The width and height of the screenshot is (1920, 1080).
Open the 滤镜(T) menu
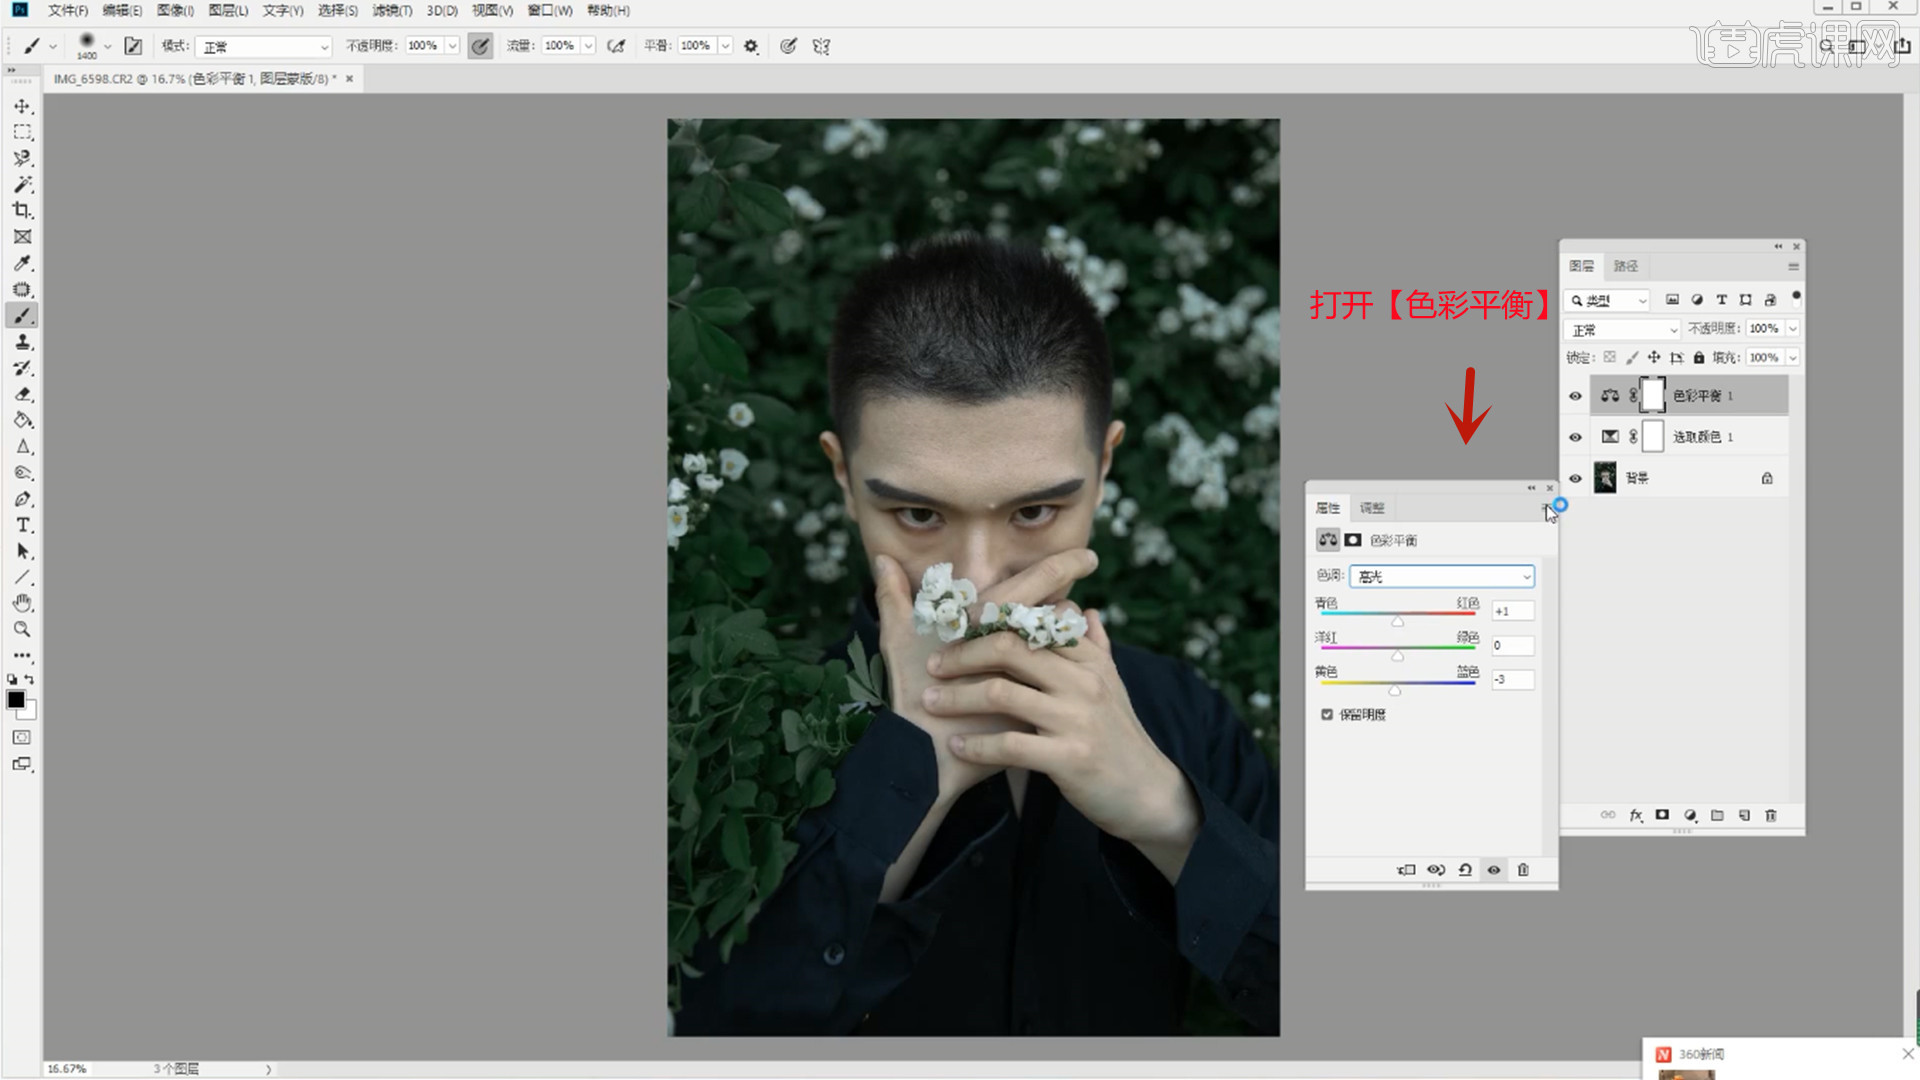[x=392, y=11]
